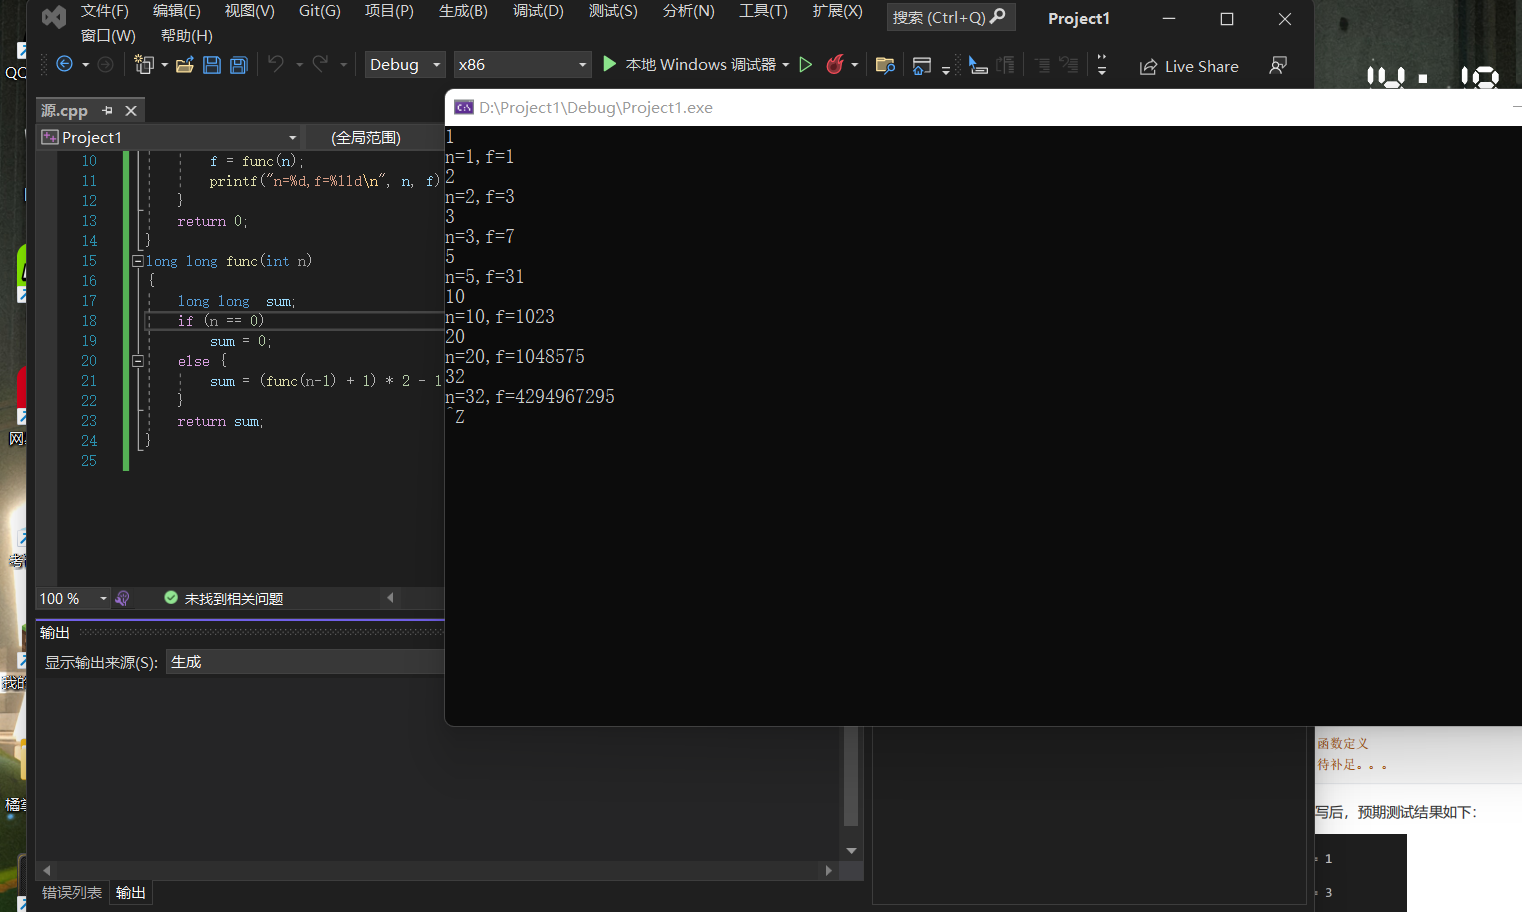
Task: Click the Live Share button
Action: tap(1189, 66)
